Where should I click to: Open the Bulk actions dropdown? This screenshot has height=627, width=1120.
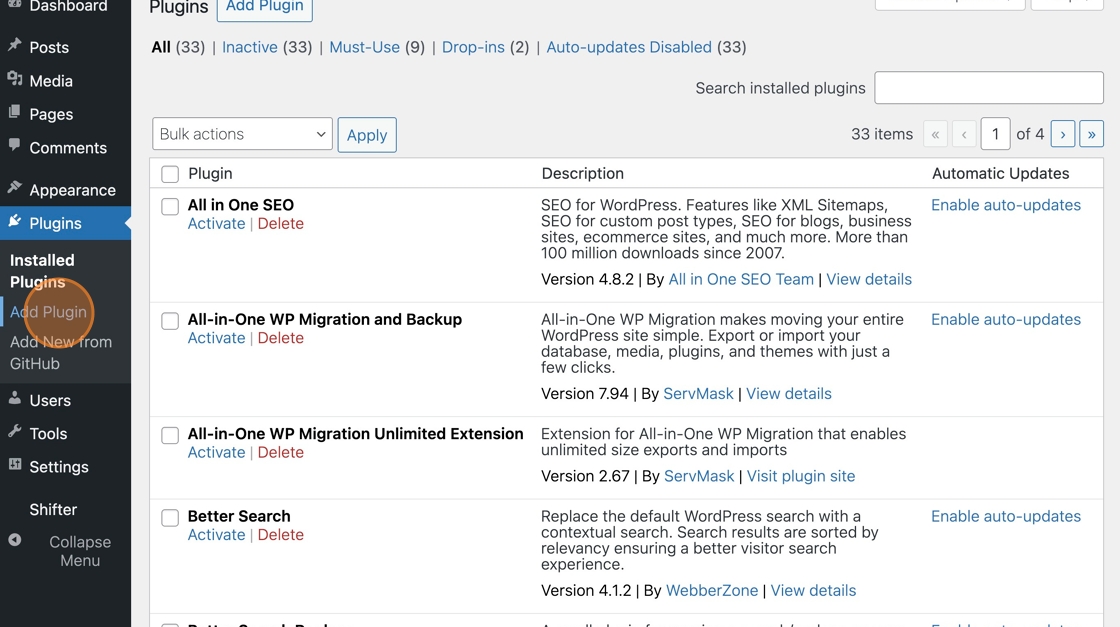pyautogui.click(x=242, y=134)
